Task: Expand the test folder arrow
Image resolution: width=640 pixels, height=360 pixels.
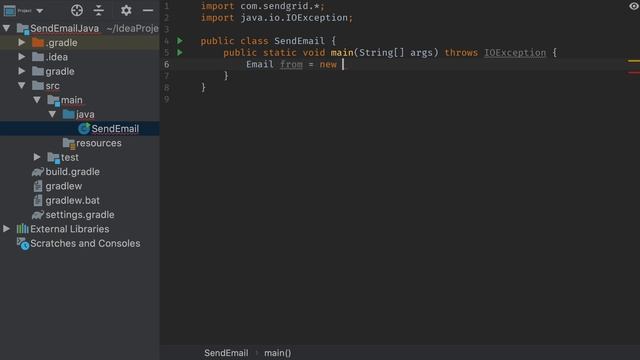Action: (37, 157)
